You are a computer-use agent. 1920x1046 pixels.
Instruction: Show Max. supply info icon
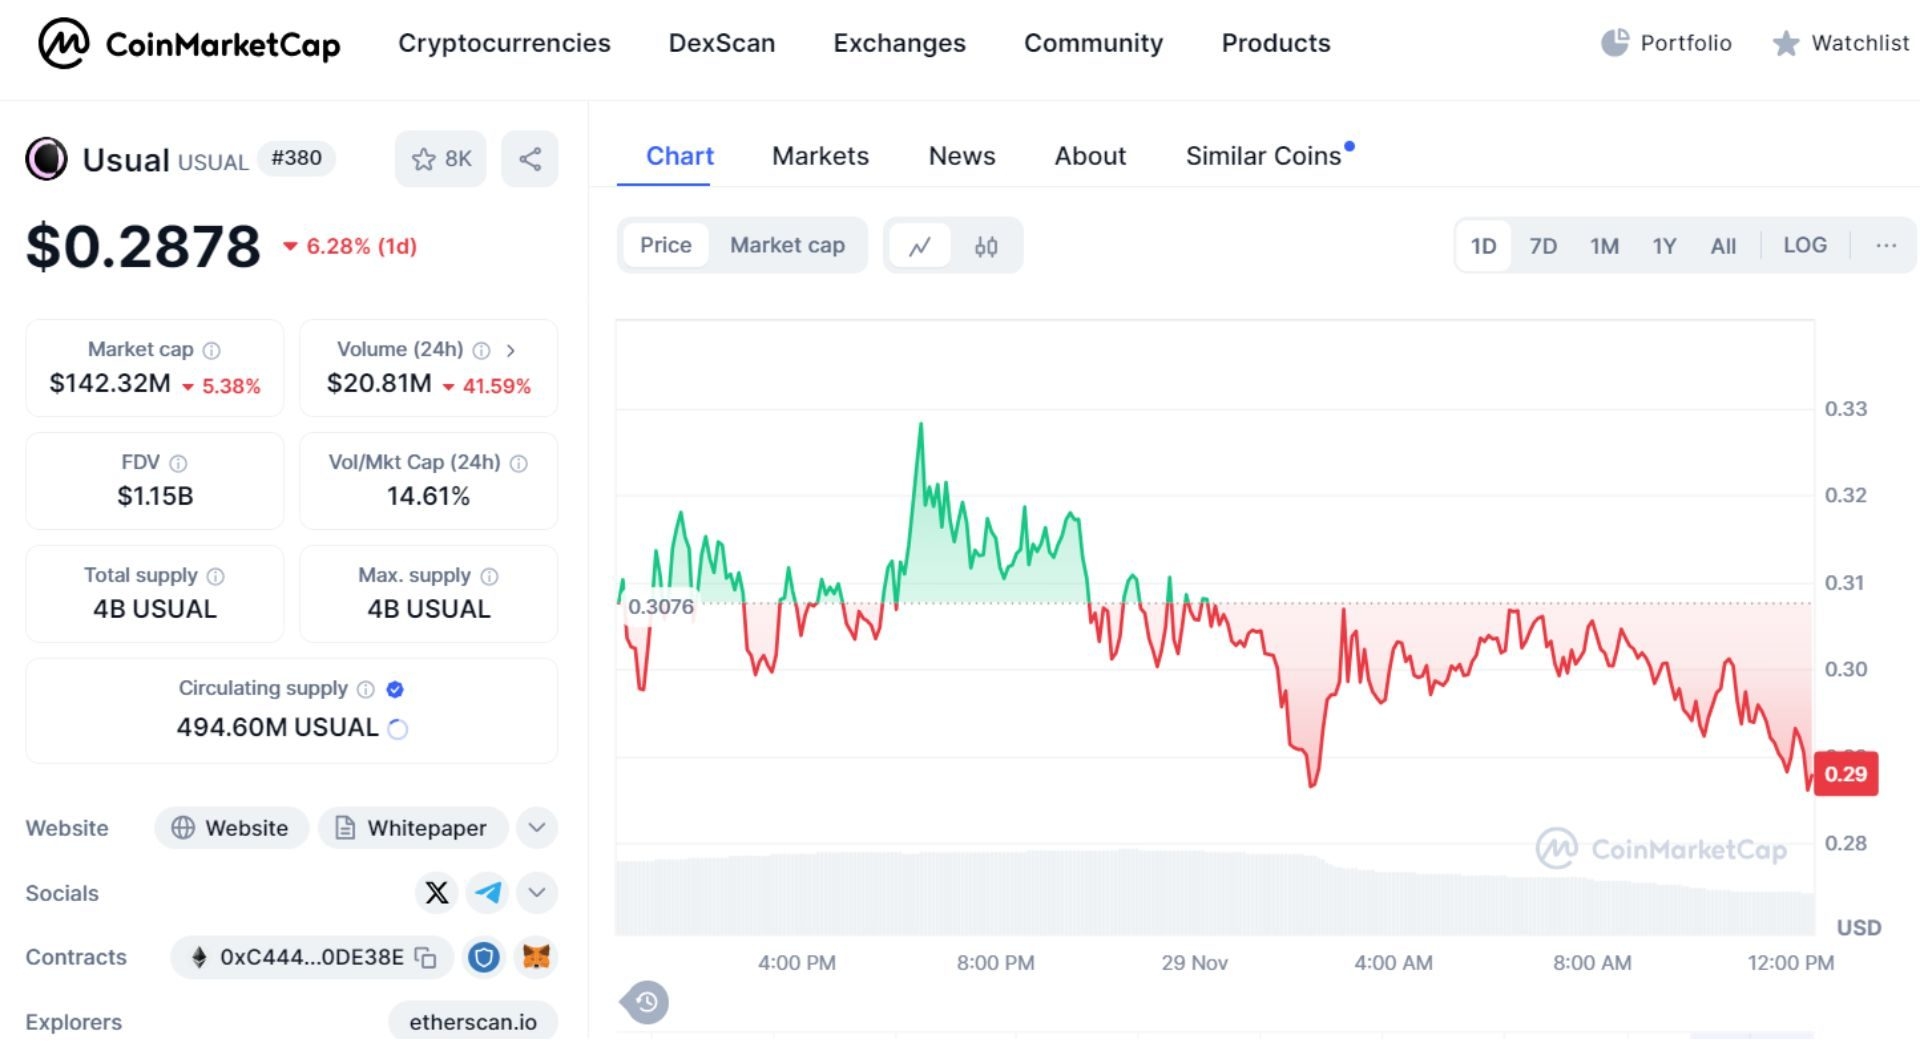tap(489, 576)
